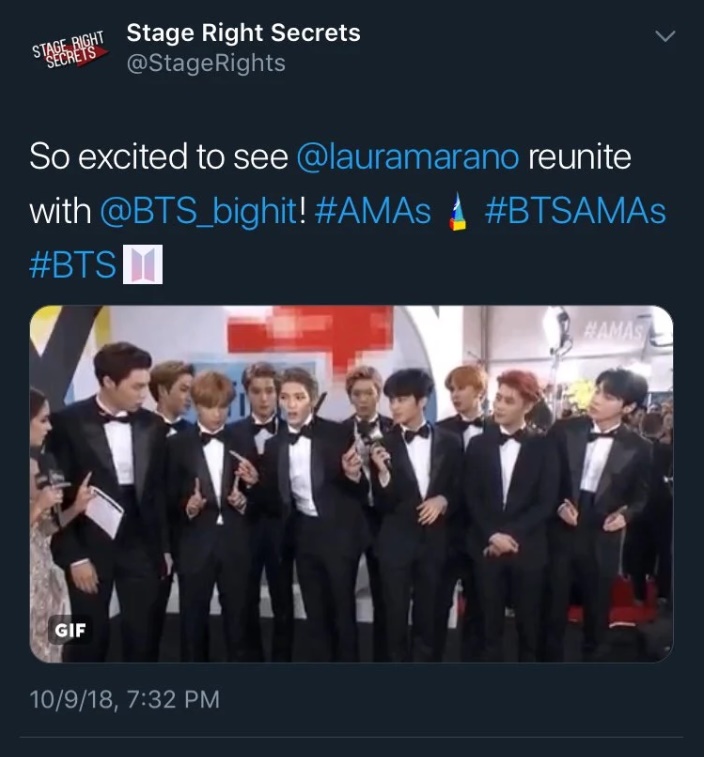Click the @StageRights handle

pyautogui.click(x=205, y=63)
